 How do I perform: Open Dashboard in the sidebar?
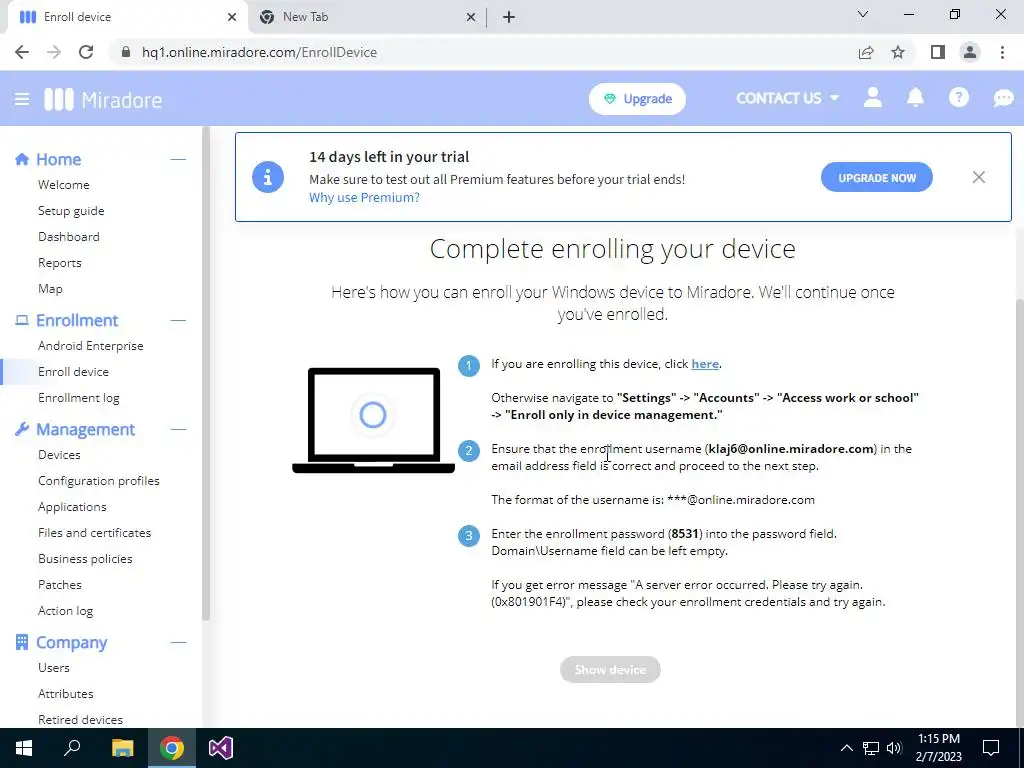(69, 237)
